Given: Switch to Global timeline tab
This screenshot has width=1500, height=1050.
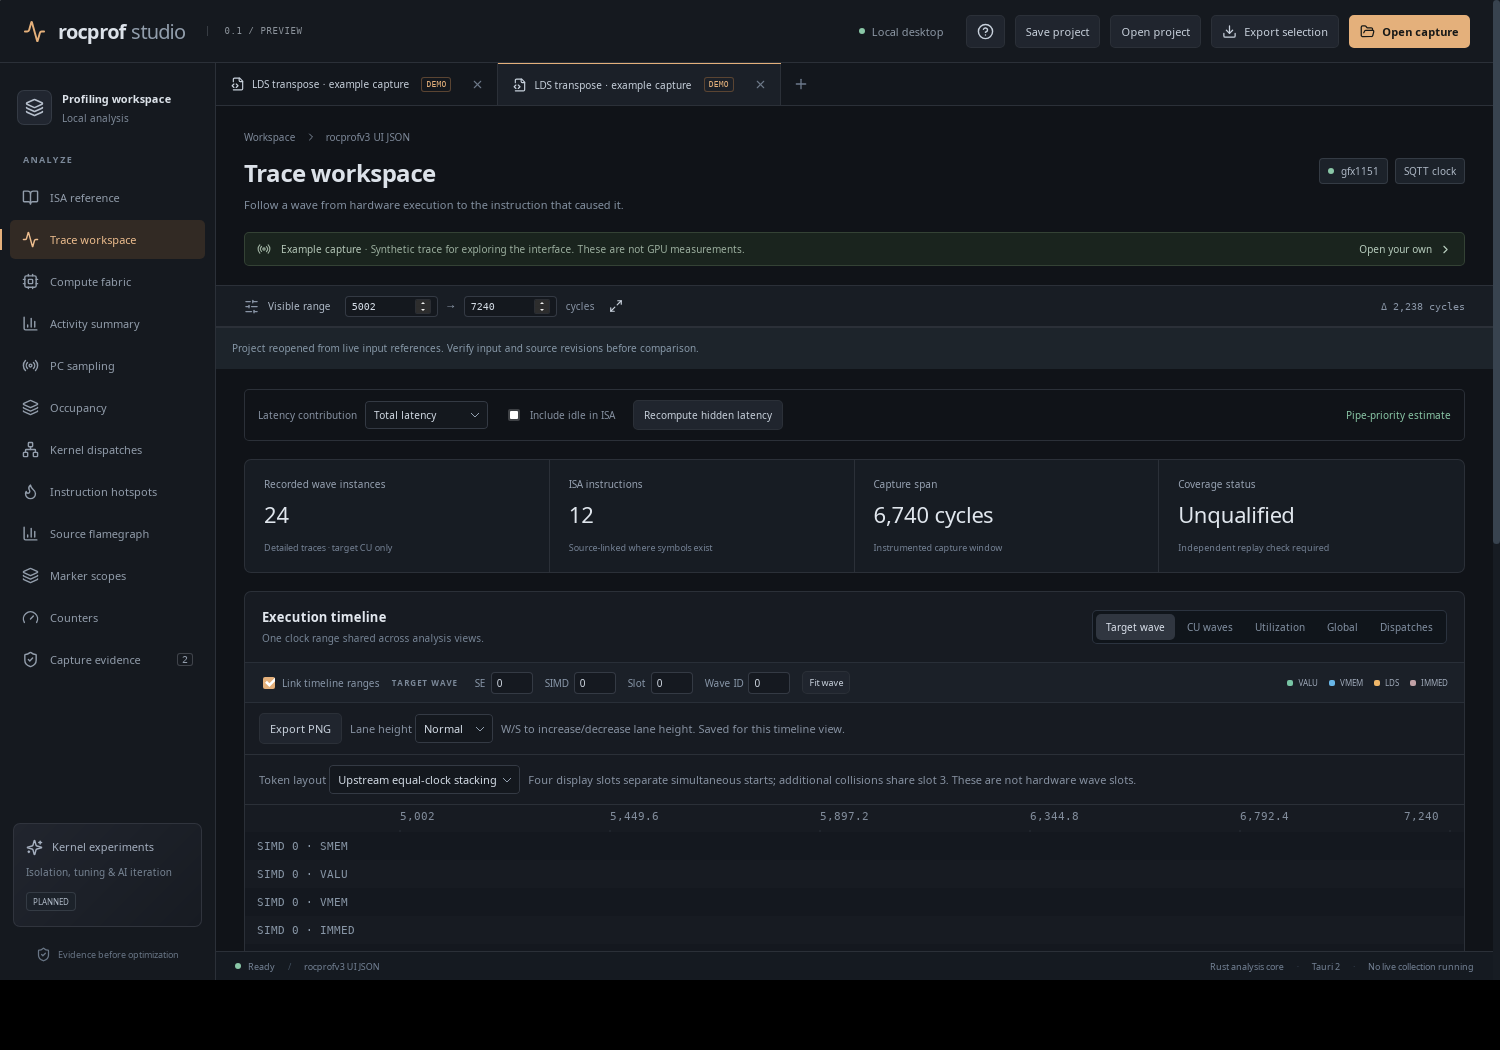Looking at the screenshot, I should 1342,627.
